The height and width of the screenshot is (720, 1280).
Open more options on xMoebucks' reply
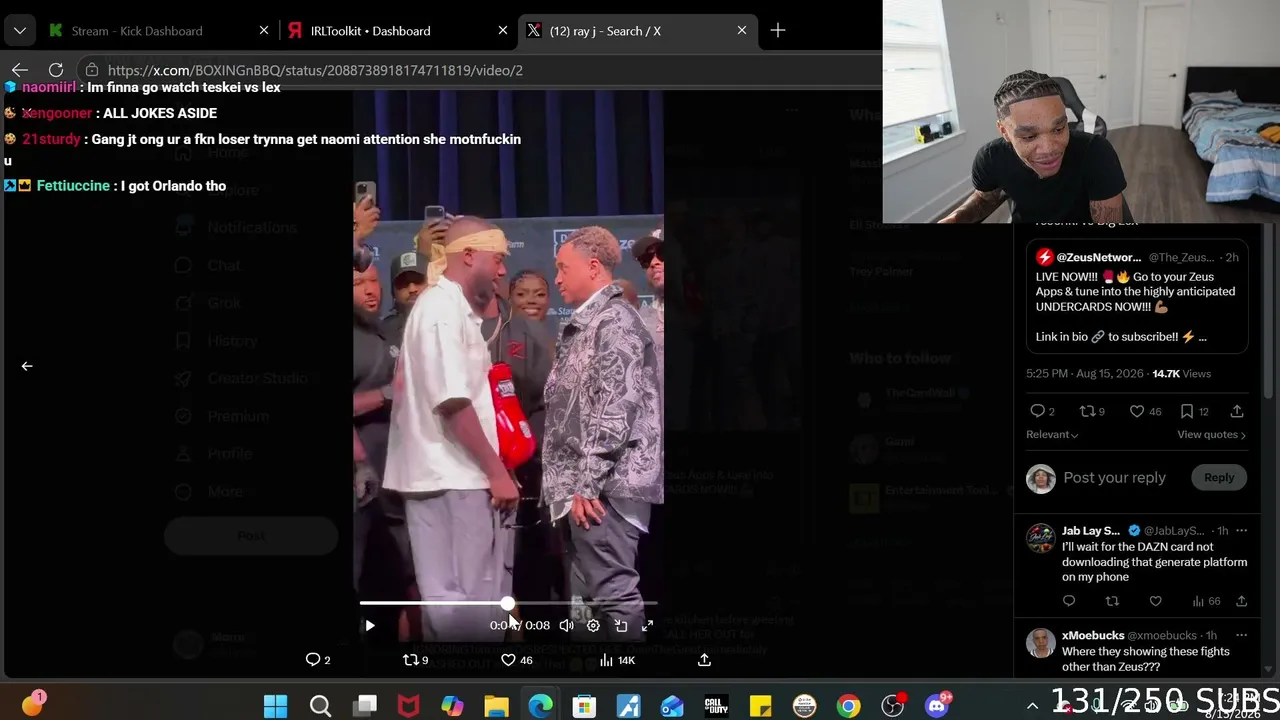click(x=1241, y=636)
